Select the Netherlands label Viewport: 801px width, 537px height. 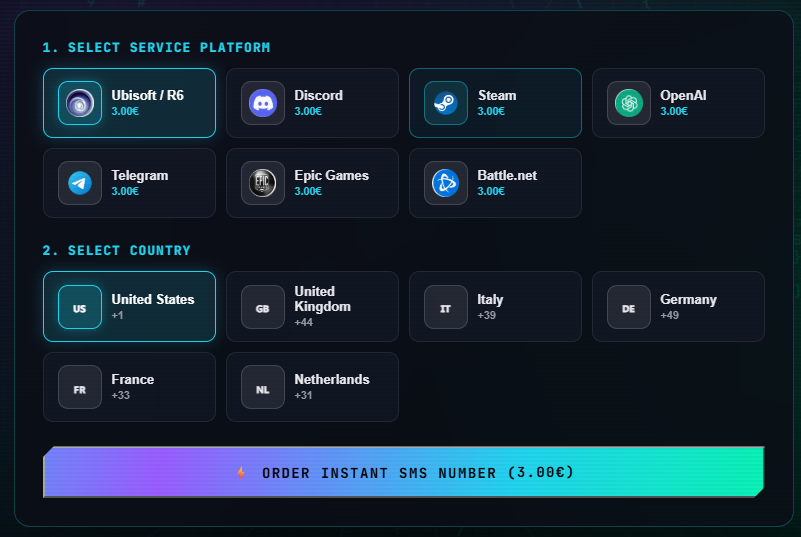click(x=332, y=380)
